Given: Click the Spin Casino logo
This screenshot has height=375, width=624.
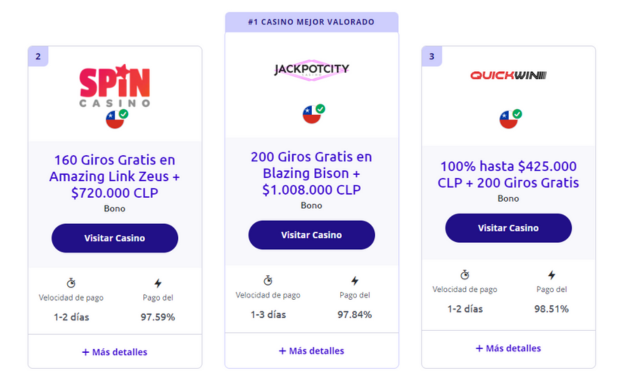Looking at the screenshot, I should 115,86.
